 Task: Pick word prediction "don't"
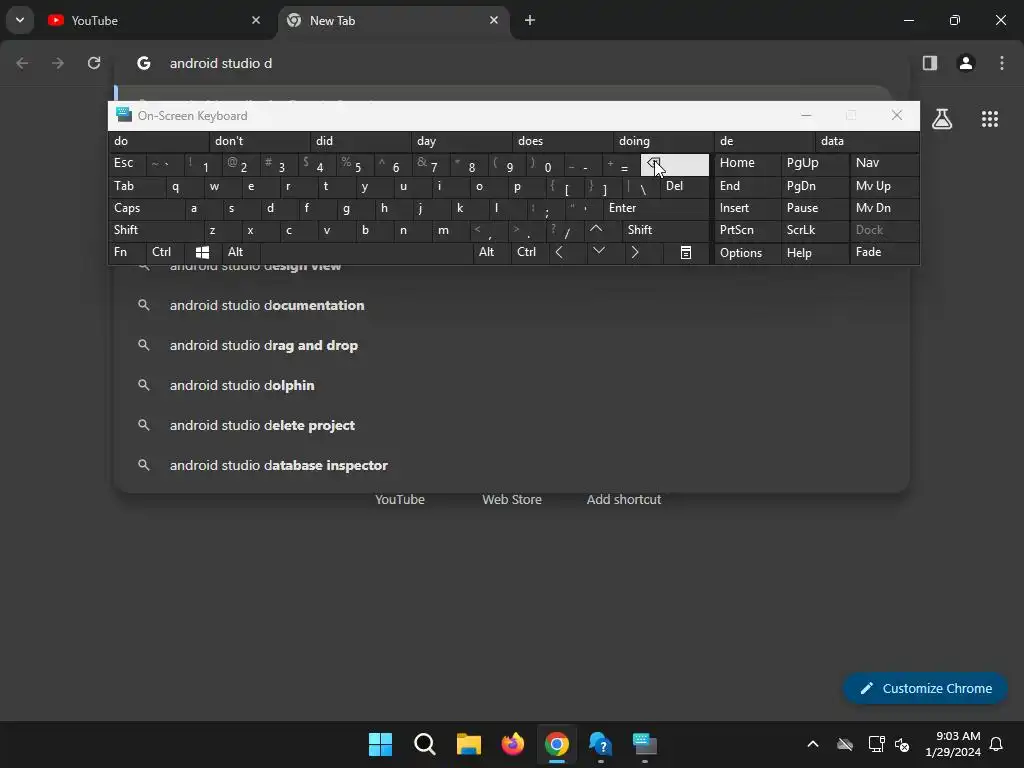click(259, 141)
